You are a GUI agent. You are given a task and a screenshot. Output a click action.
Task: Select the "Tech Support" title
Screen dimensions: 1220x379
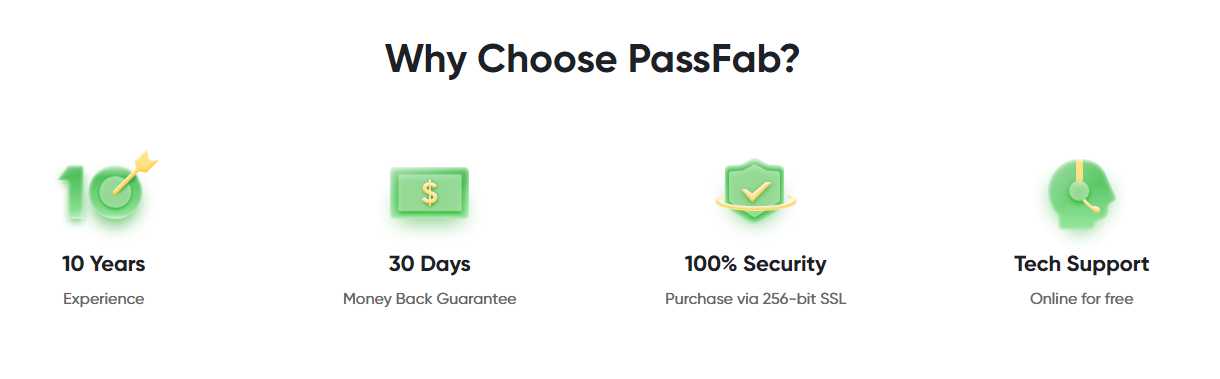click(1082, 264)
